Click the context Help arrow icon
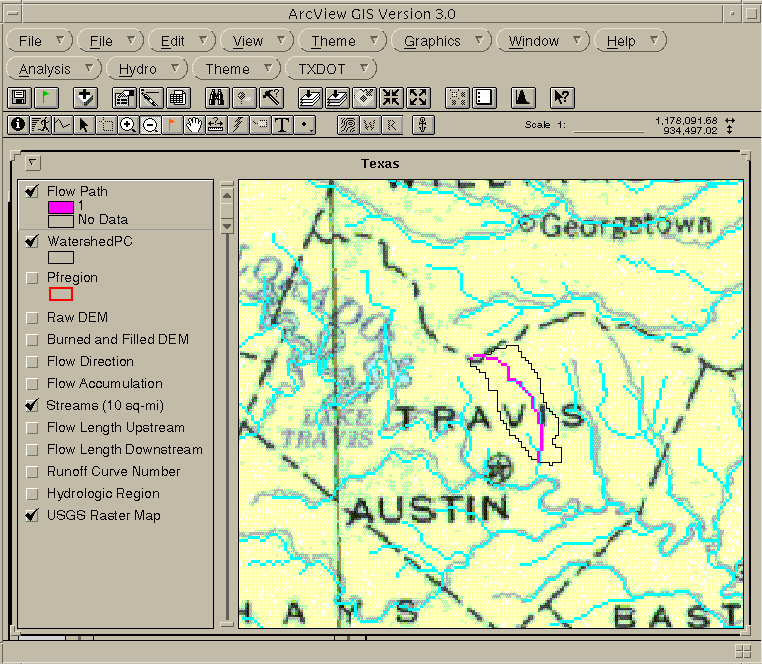Image resolution: width=762 pixels, height=664 pixels. coord(562,97)
